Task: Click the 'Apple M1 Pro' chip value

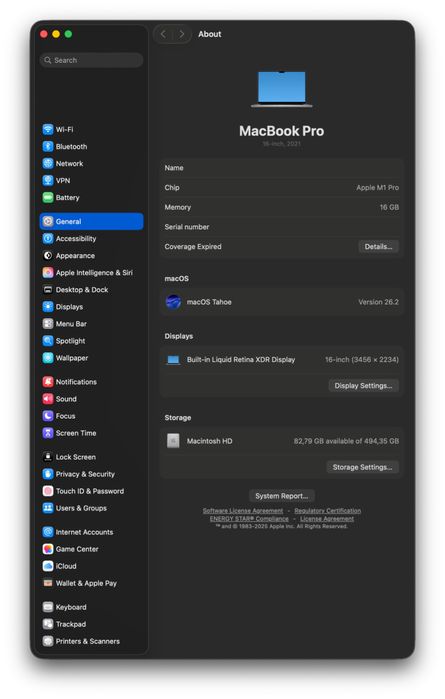Action: click(x=377, y=188)
